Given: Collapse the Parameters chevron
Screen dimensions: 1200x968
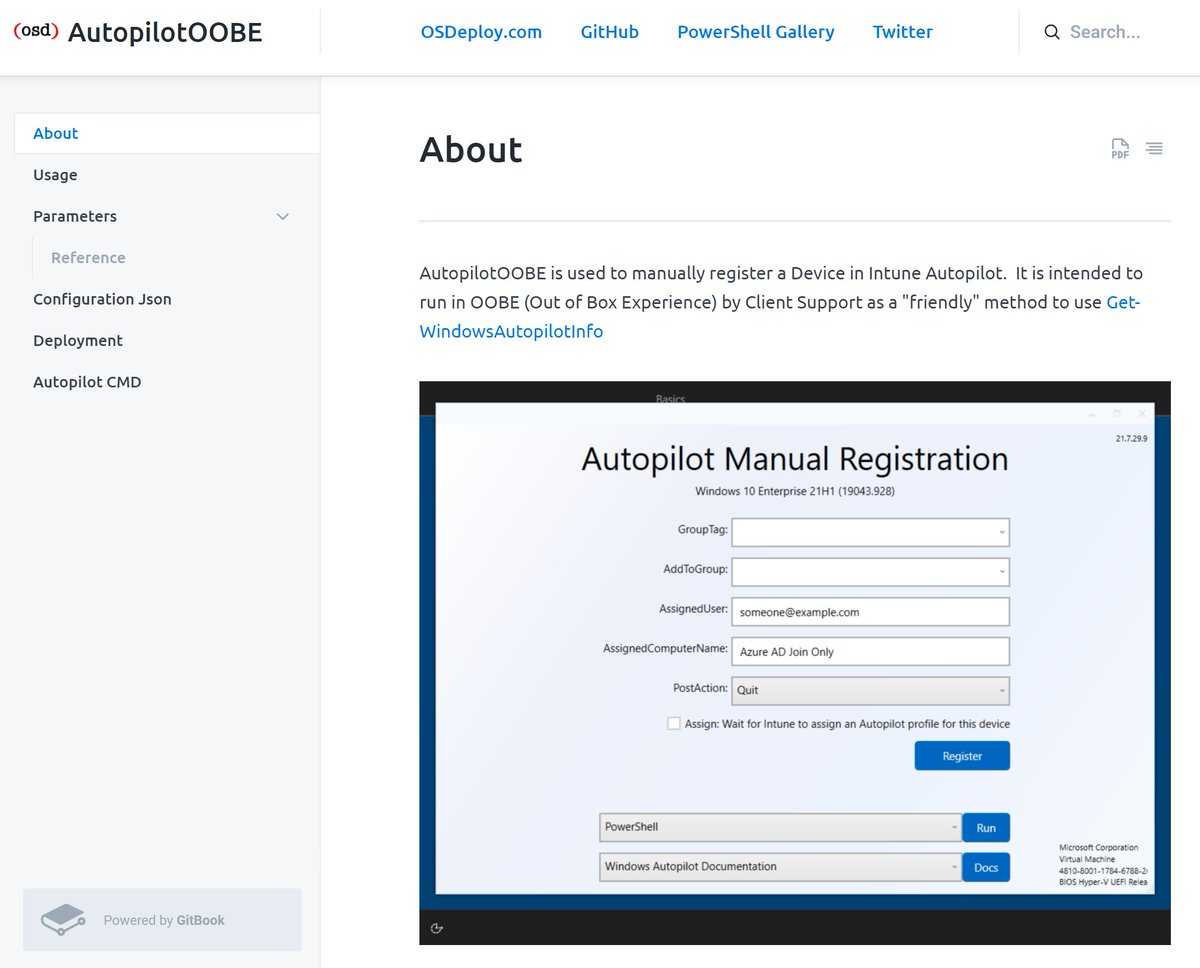Looking at the screenshot, I should tap(283, 216).
